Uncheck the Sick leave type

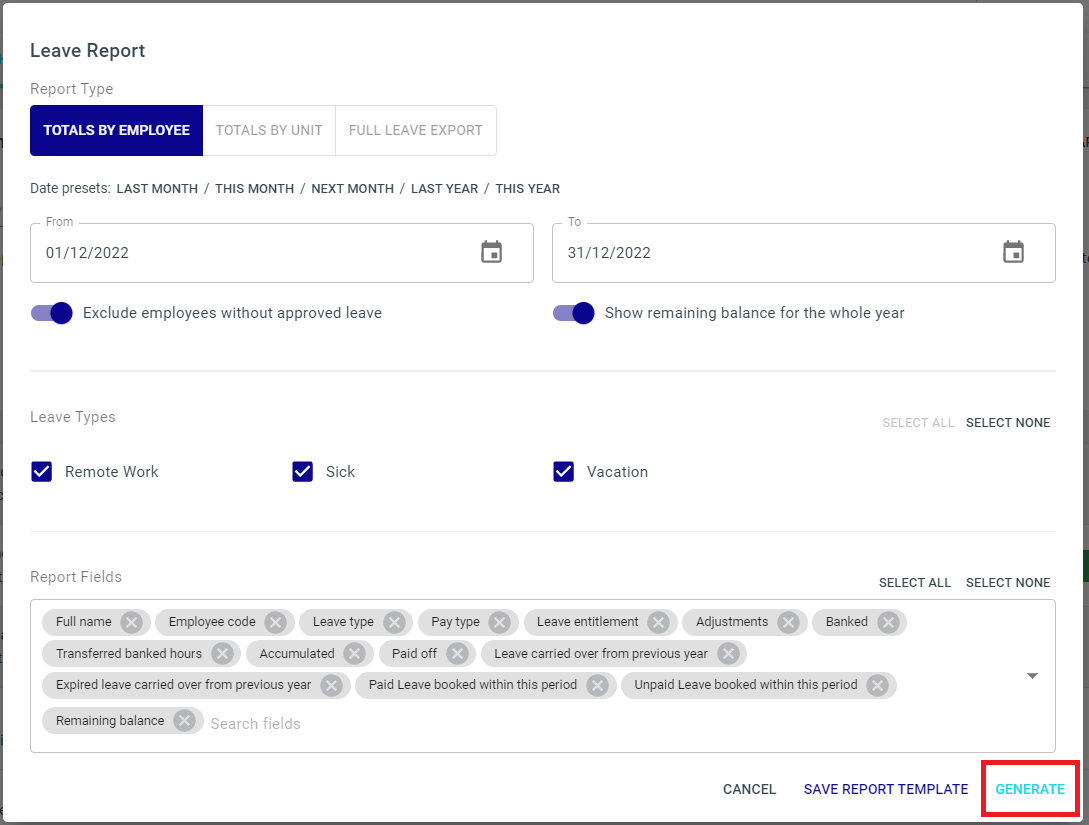[x=303, y=472]
